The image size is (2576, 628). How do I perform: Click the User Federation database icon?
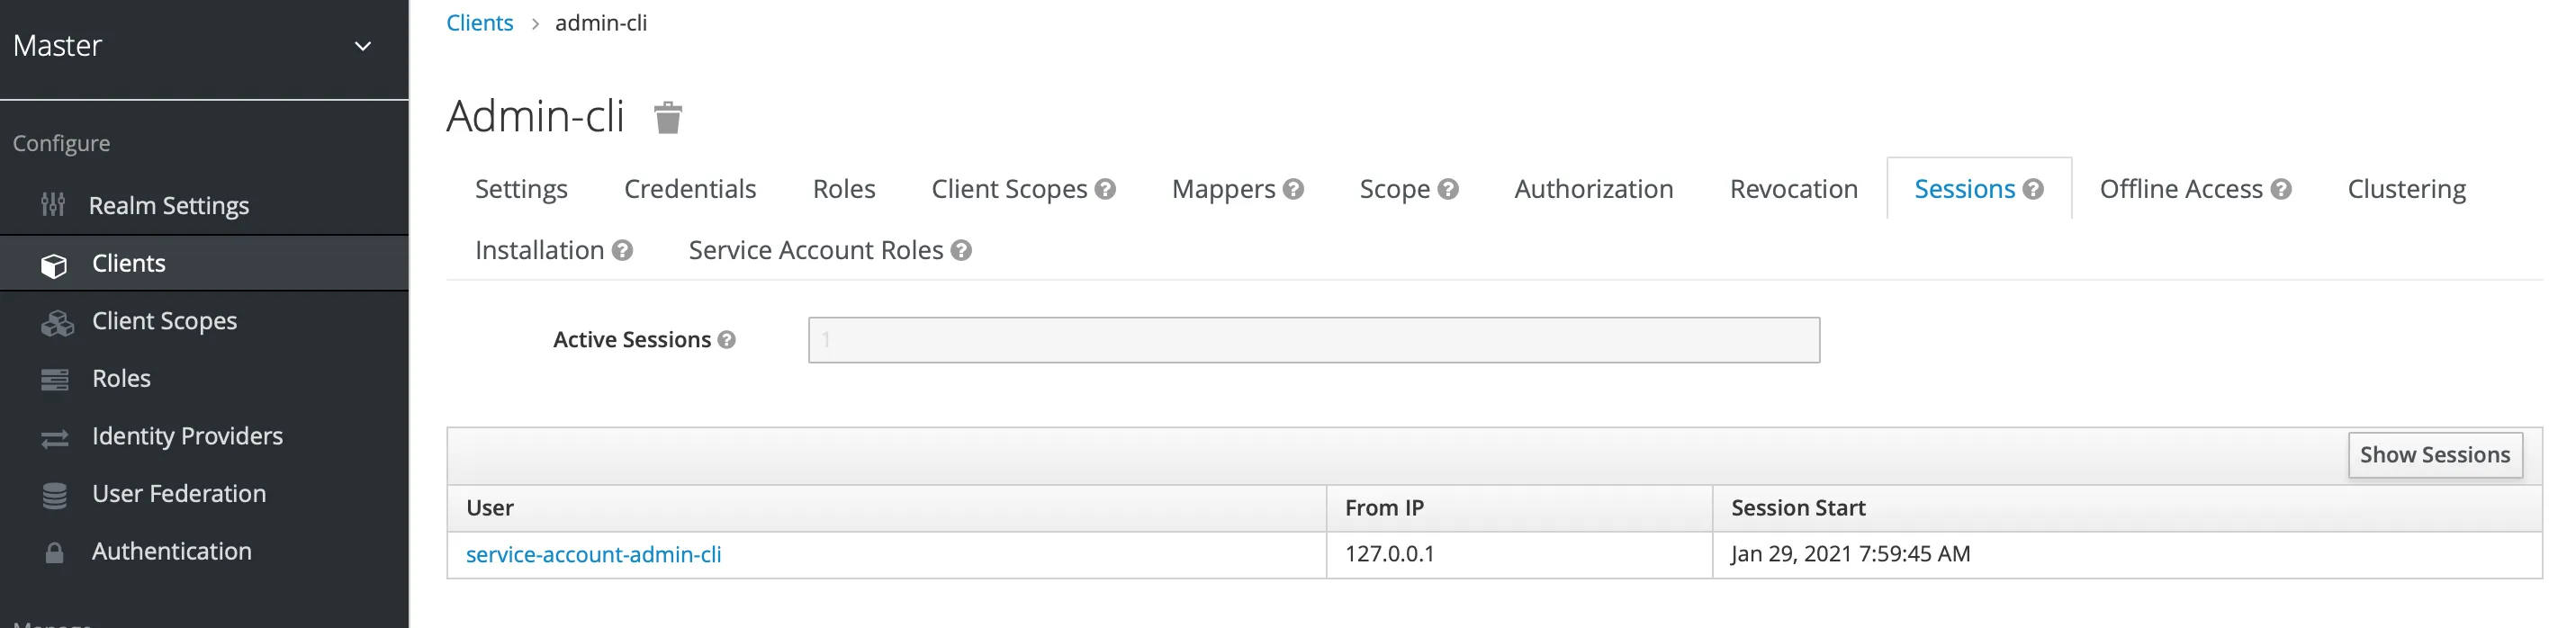(x=55, y=495)
